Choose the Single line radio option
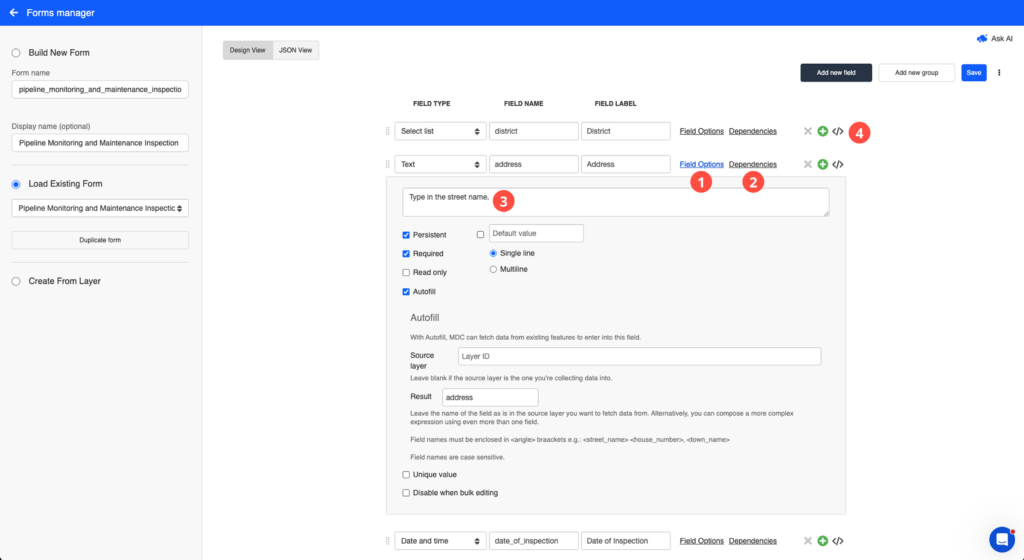Image resolution: width=1024 pixels, height=560 pixels. point(493,253)
